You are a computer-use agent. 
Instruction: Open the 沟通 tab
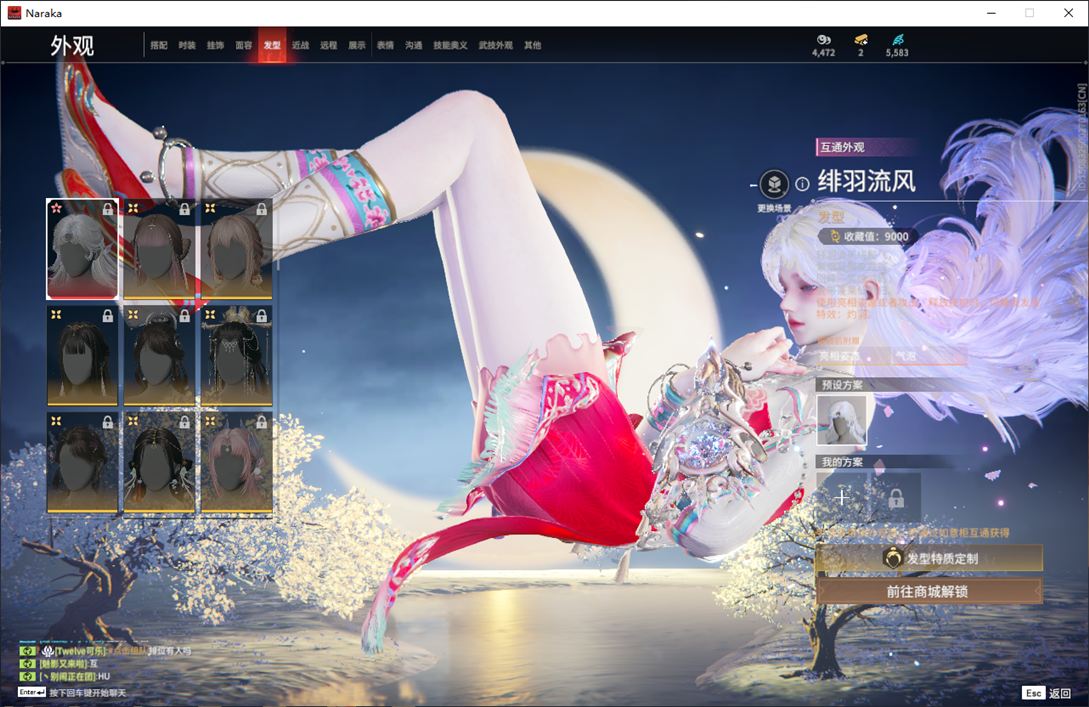click(x=414, y=45)
